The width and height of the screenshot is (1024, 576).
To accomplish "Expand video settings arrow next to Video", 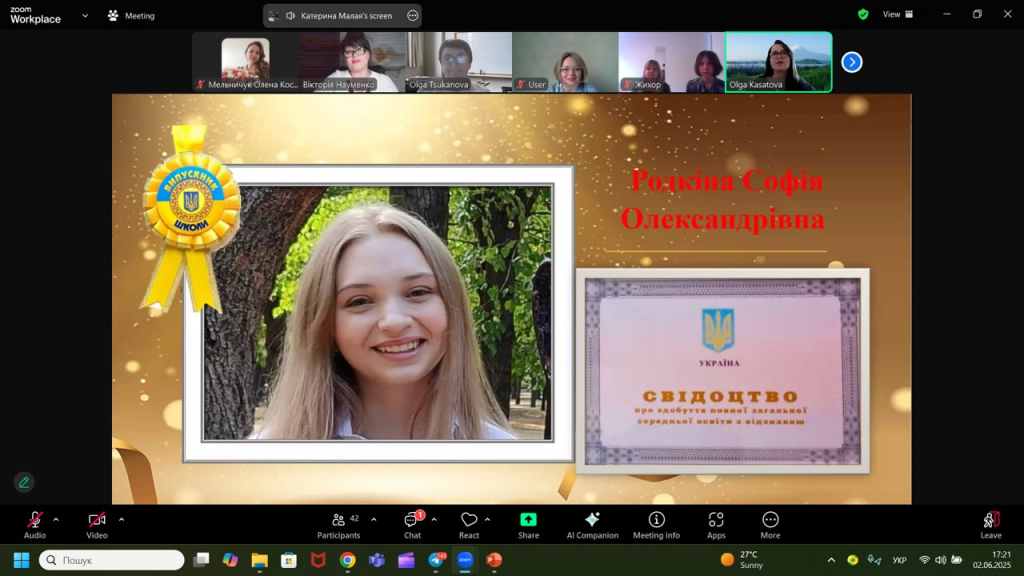I will click(121, 519).
